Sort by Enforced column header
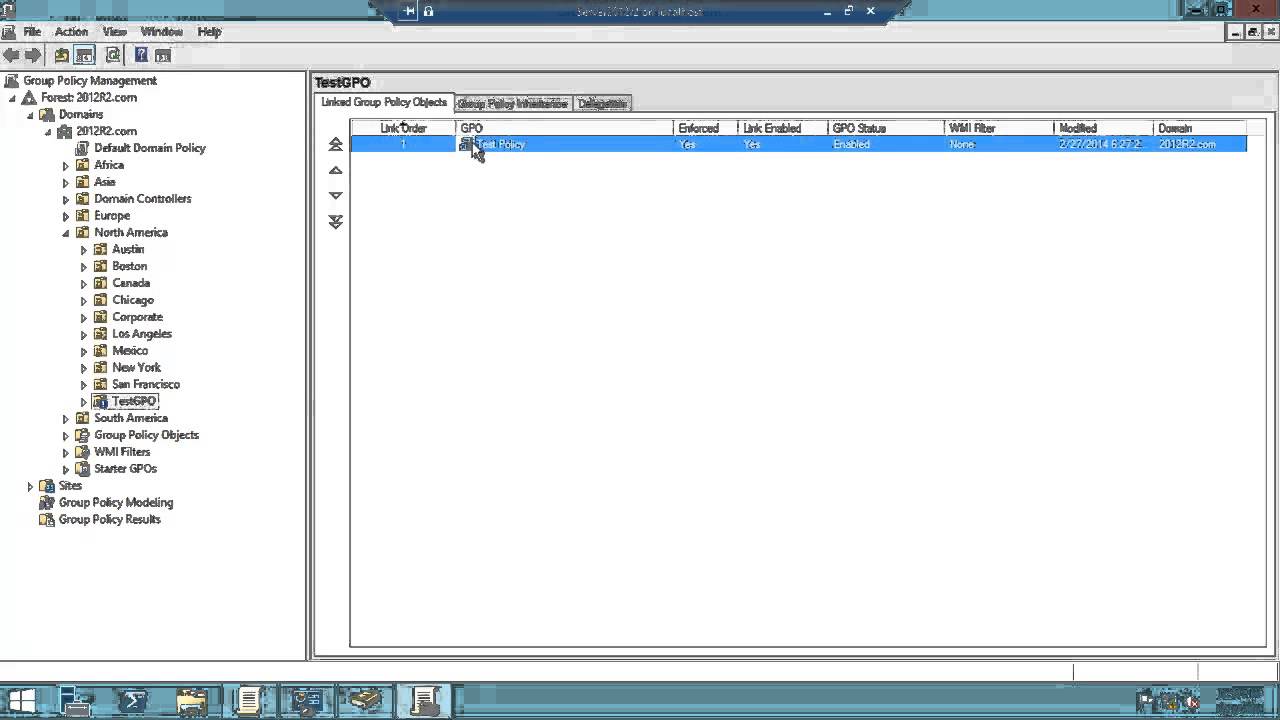 [x=706, y=129]
